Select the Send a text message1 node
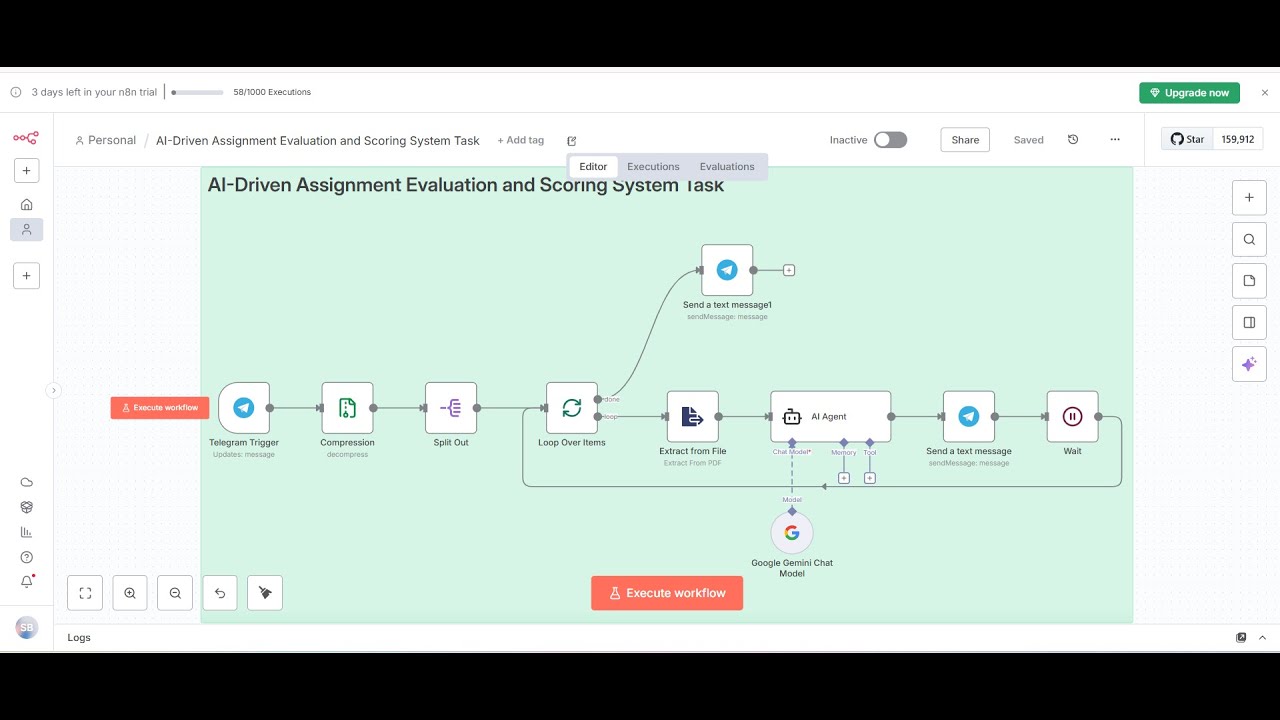This screenshot has height=720, width=1280. pos(727,270)
